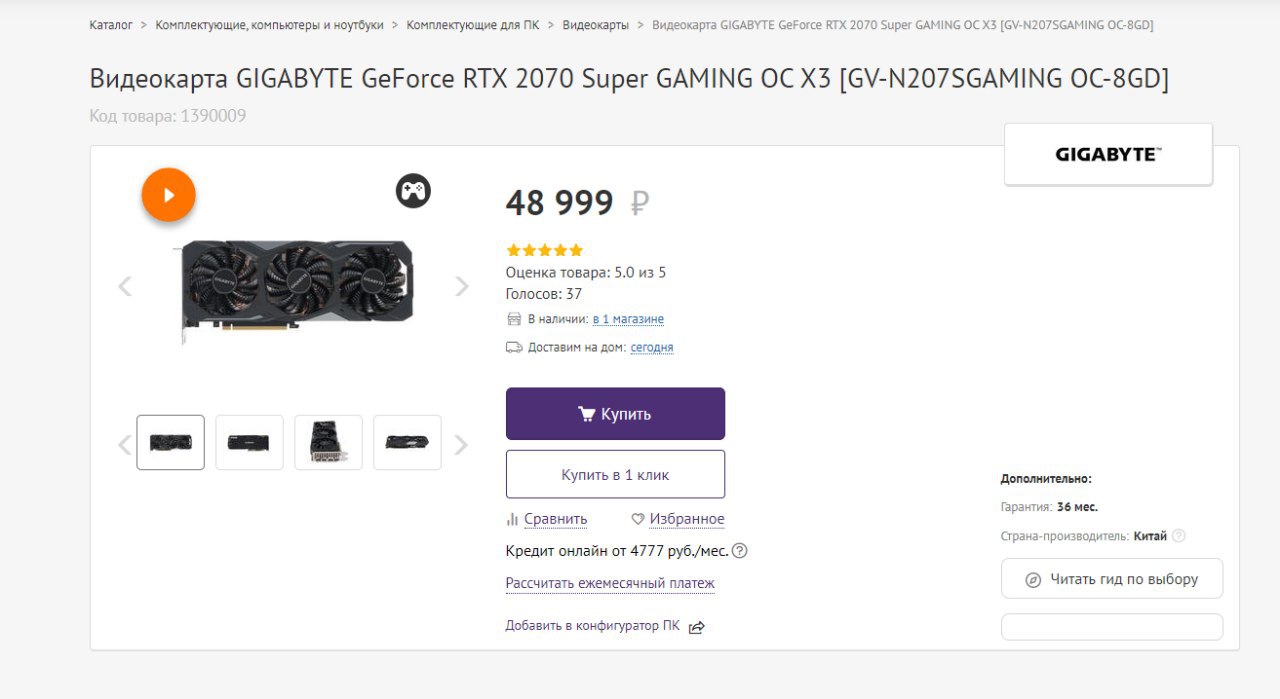Go to "Комплектующие для ПК" breadcrumb
The image size is (1280, 699).
473,25
